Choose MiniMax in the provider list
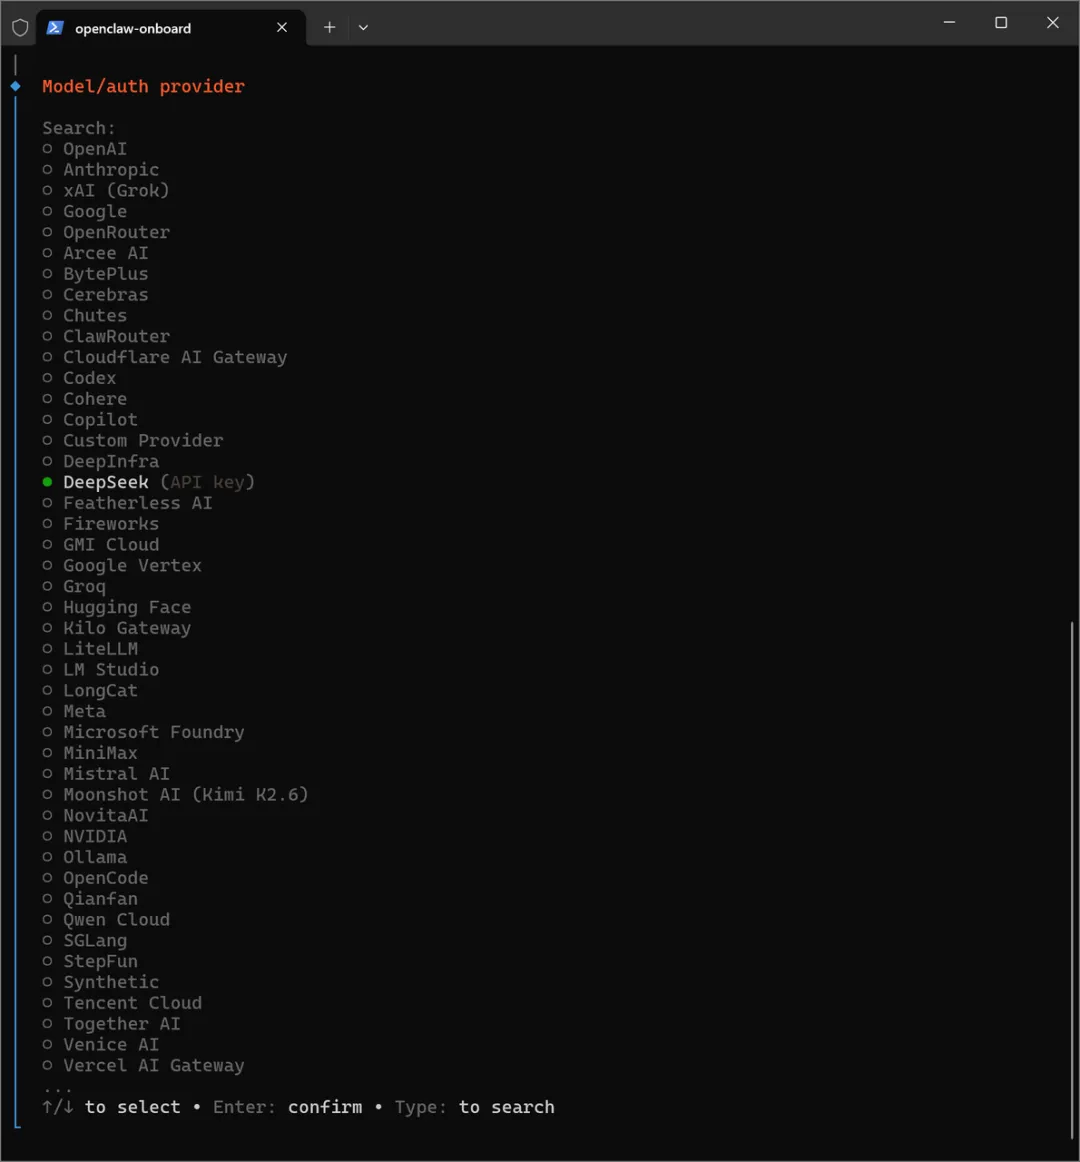 click(x=90, y=752)
